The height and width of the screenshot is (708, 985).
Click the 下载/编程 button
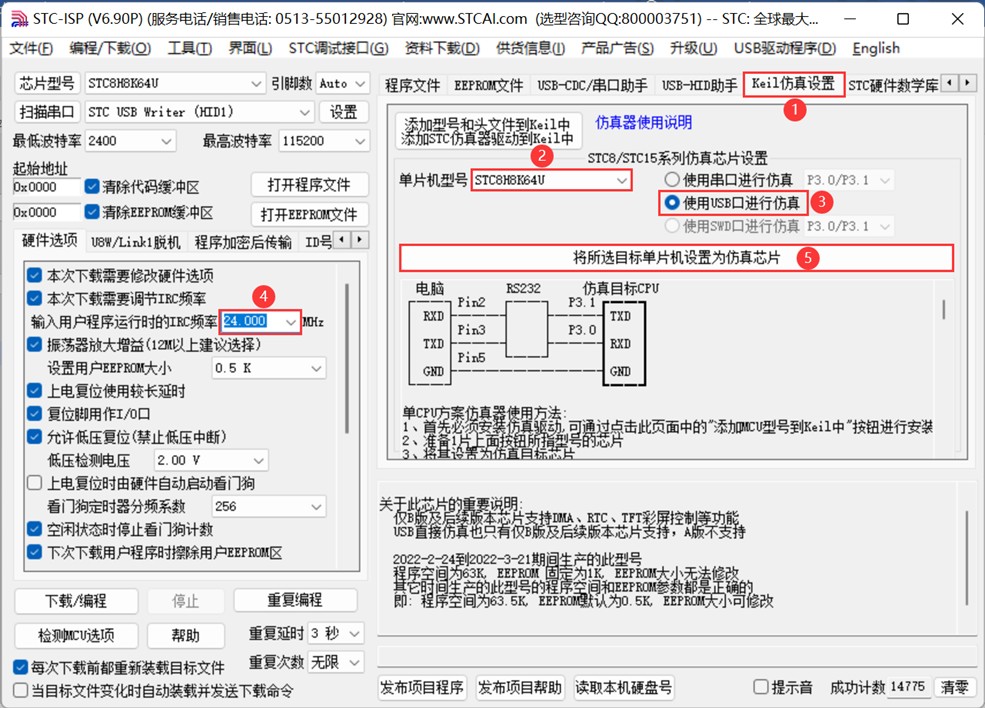pos(76,601)
